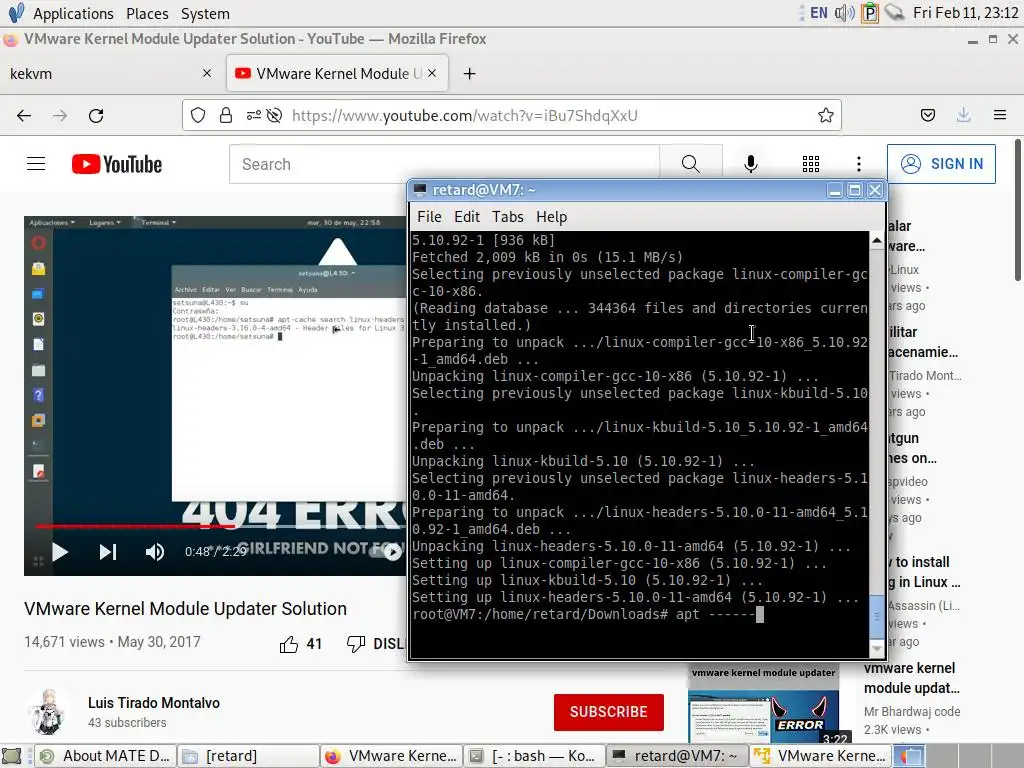Viewport: 1024px width, 768px height.
Task: Open vmware kernel module updater thumbnail
Action: (763, 705)
